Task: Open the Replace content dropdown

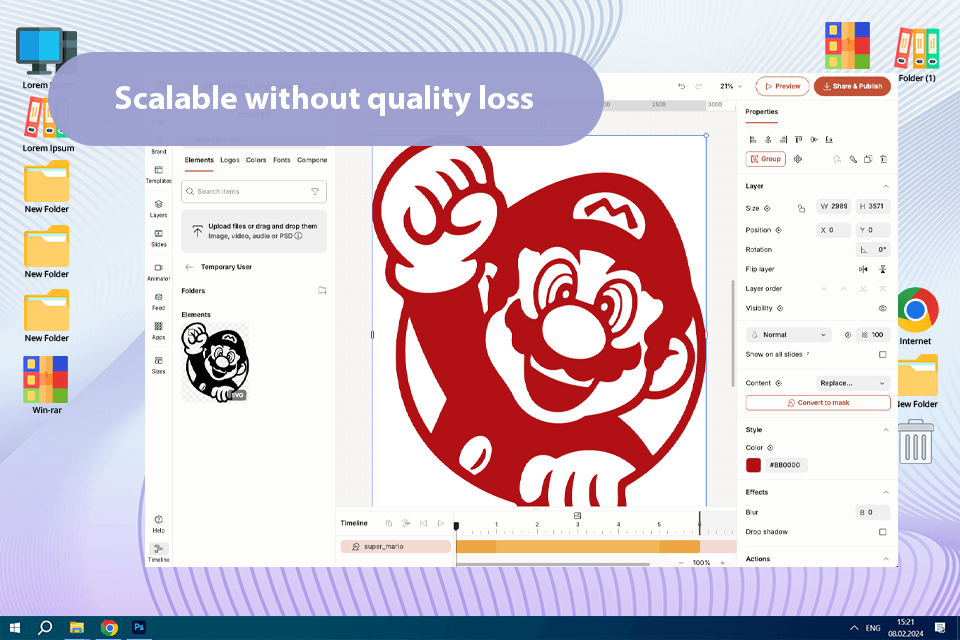Action: point(853,383)
